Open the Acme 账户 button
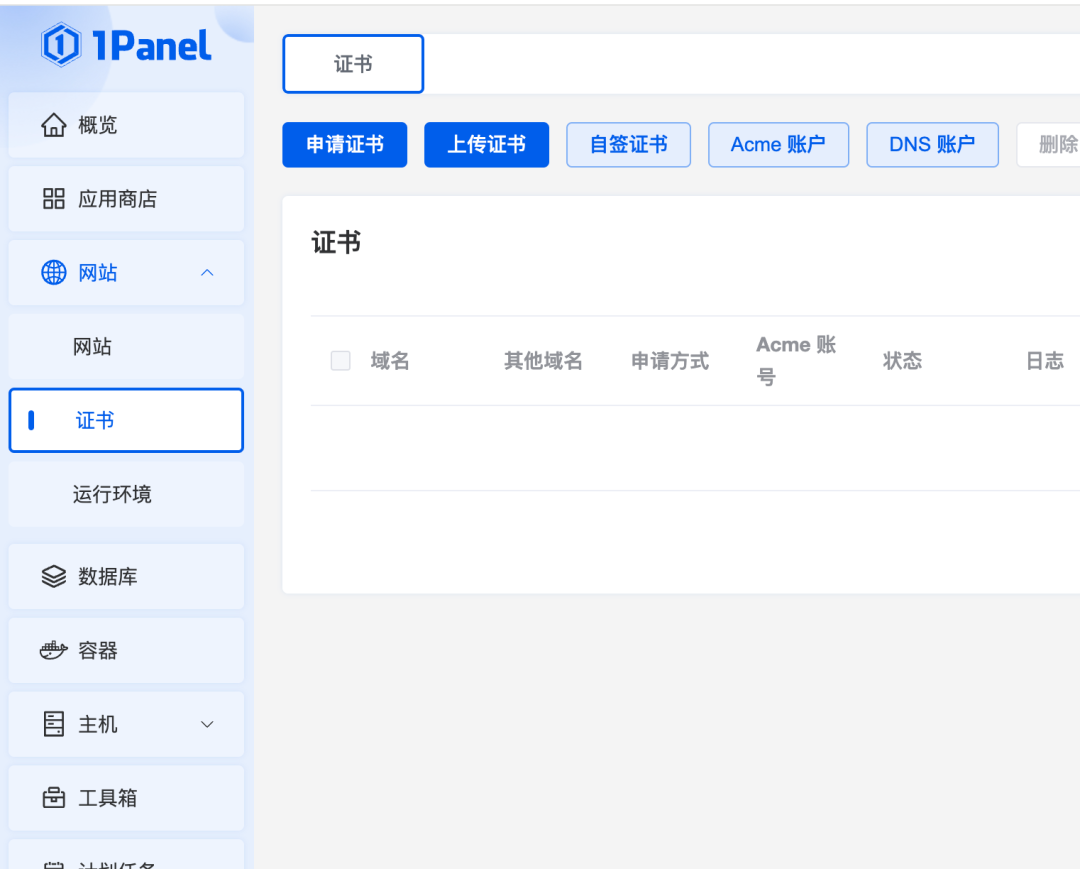 [778, 145]
